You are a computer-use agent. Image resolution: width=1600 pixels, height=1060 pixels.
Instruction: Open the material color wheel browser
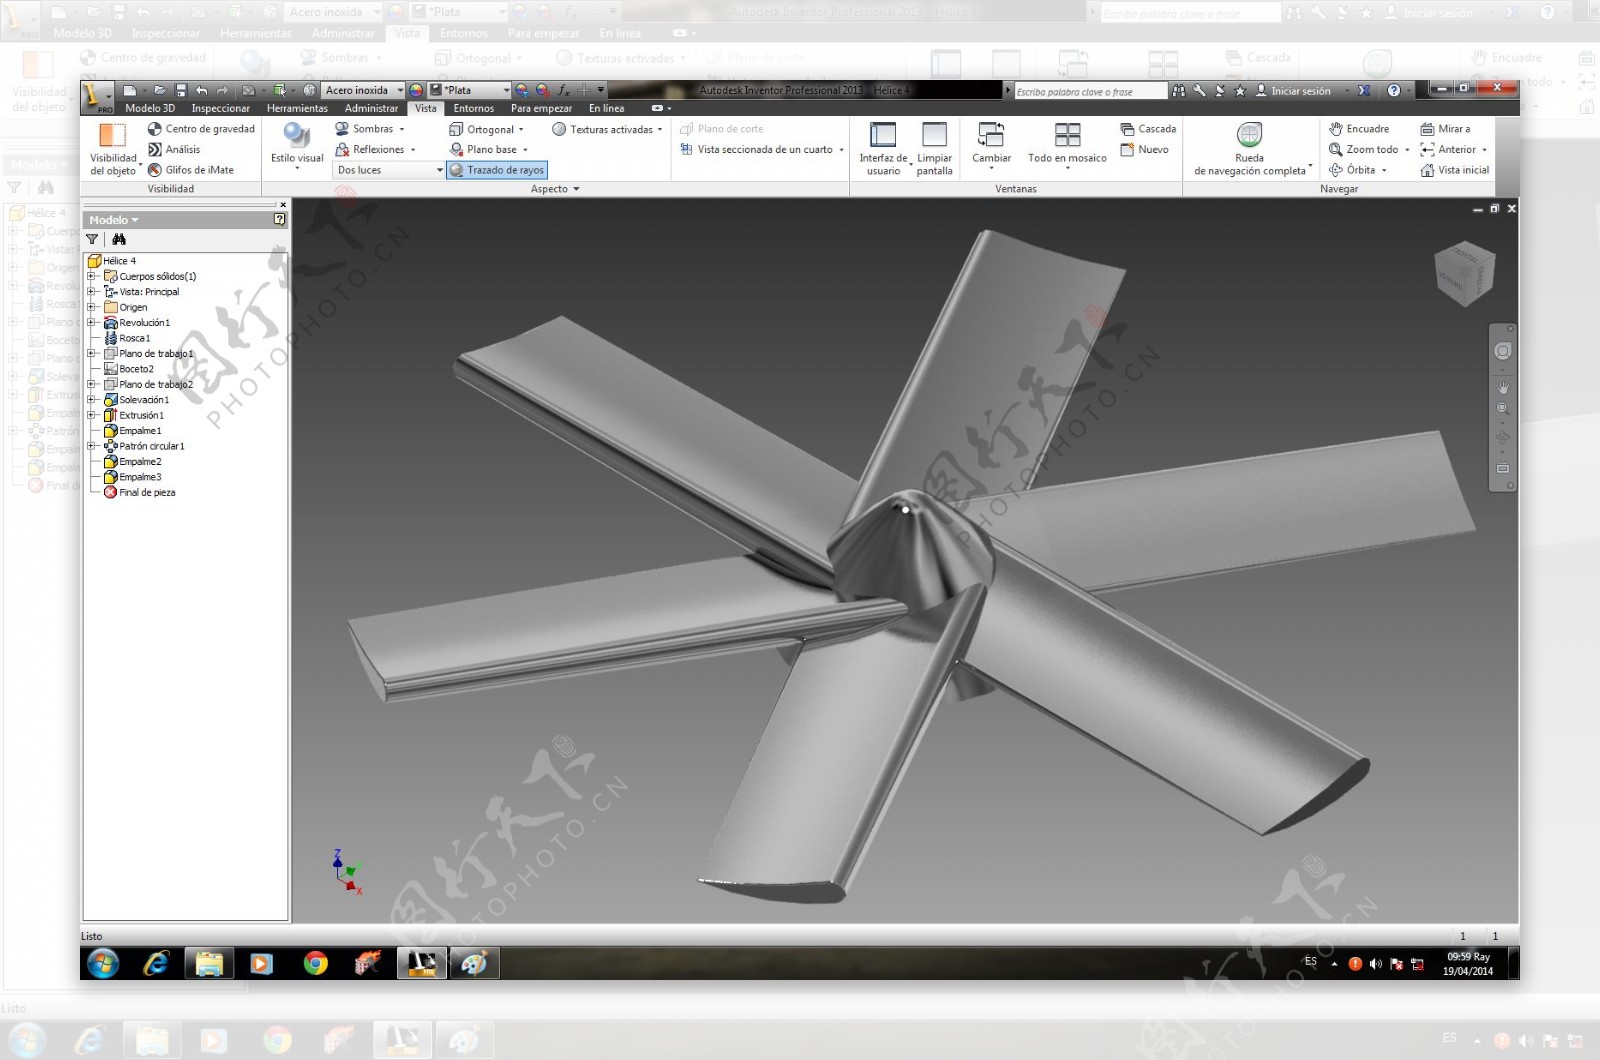[416, 90]
